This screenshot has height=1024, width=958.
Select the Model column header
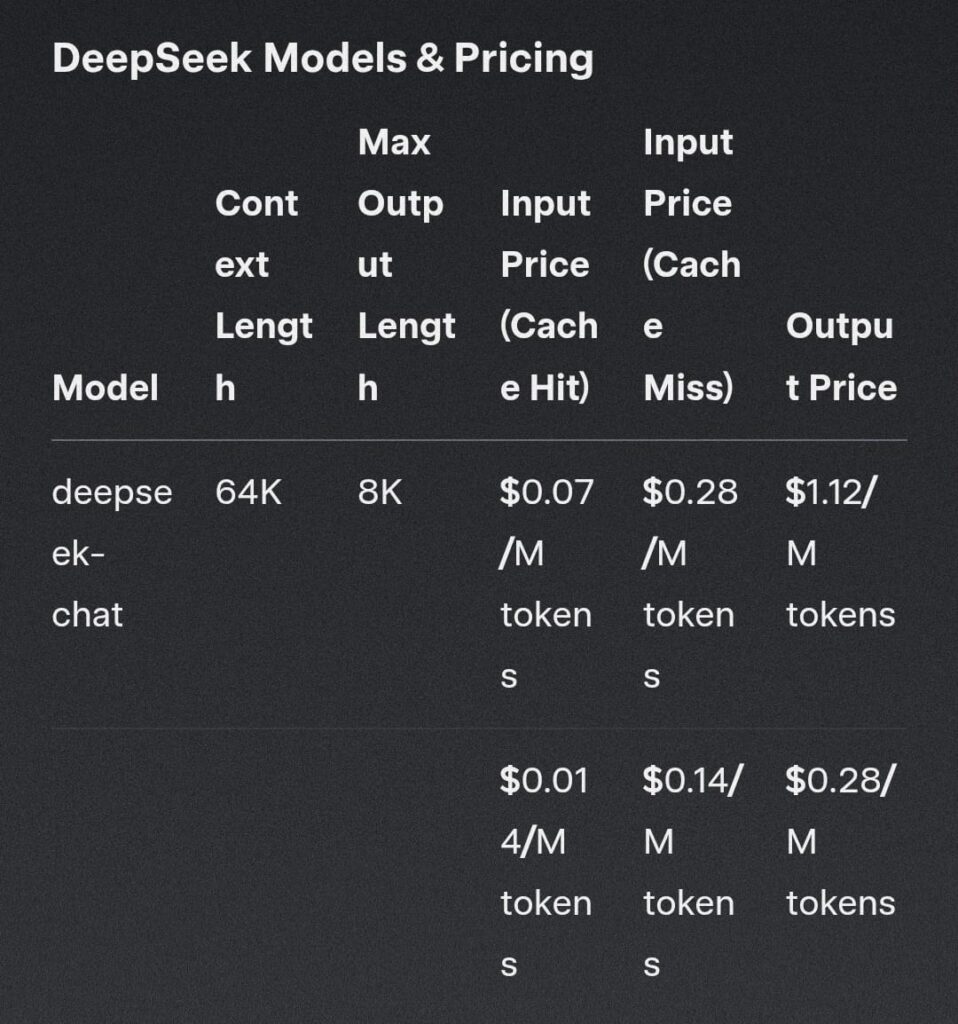tap(105, 388)
